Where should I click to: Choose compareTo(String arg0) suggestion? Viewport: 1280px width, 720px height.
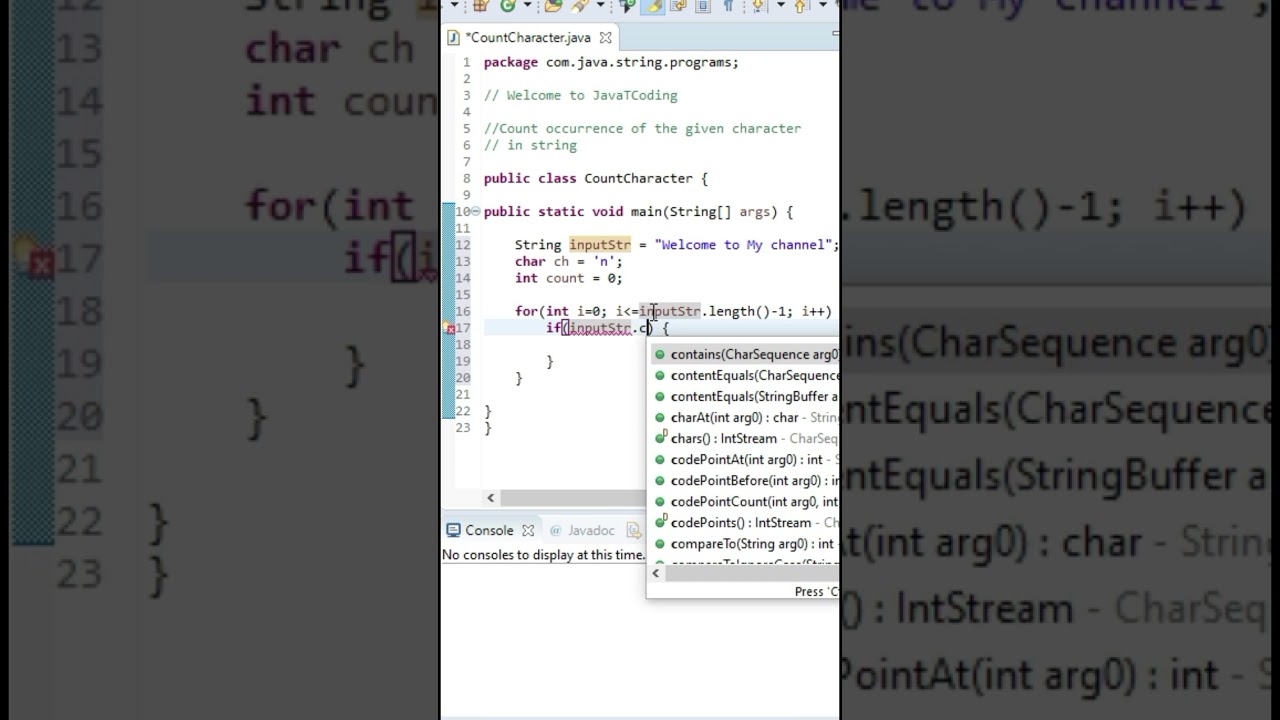[x=743, y=543]
